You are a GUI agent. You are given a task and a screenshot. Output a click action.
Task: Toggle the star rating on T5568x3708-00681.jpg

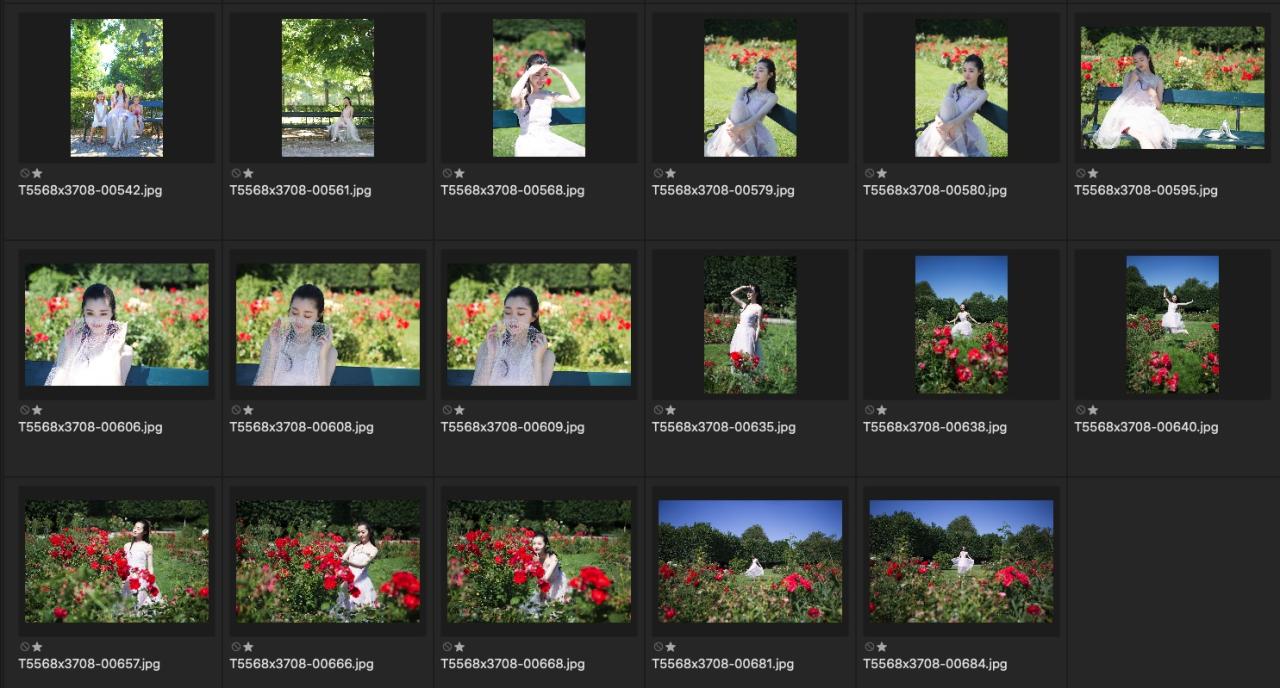[x=670, y=647]
